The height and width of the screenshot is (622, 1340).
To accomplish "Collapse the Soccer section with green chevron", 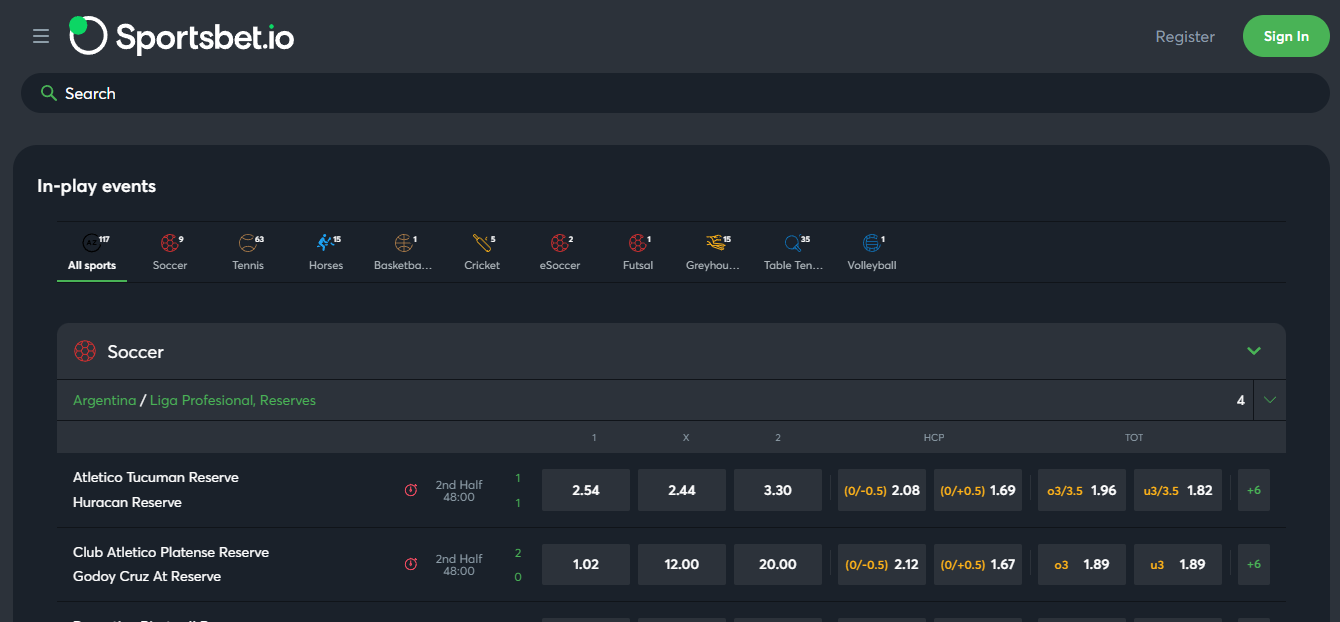I will (1254, 351).
